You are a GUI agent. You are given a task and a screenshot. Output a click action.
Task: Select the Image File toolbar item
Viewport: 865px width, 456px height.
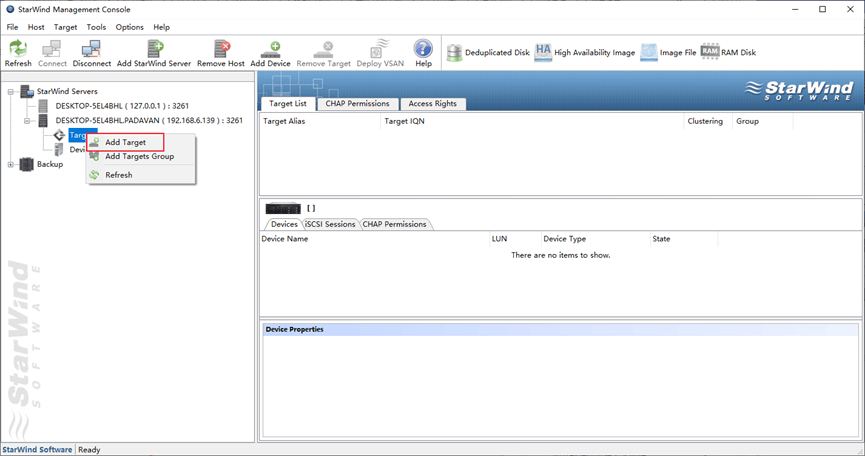click(668, 52)
